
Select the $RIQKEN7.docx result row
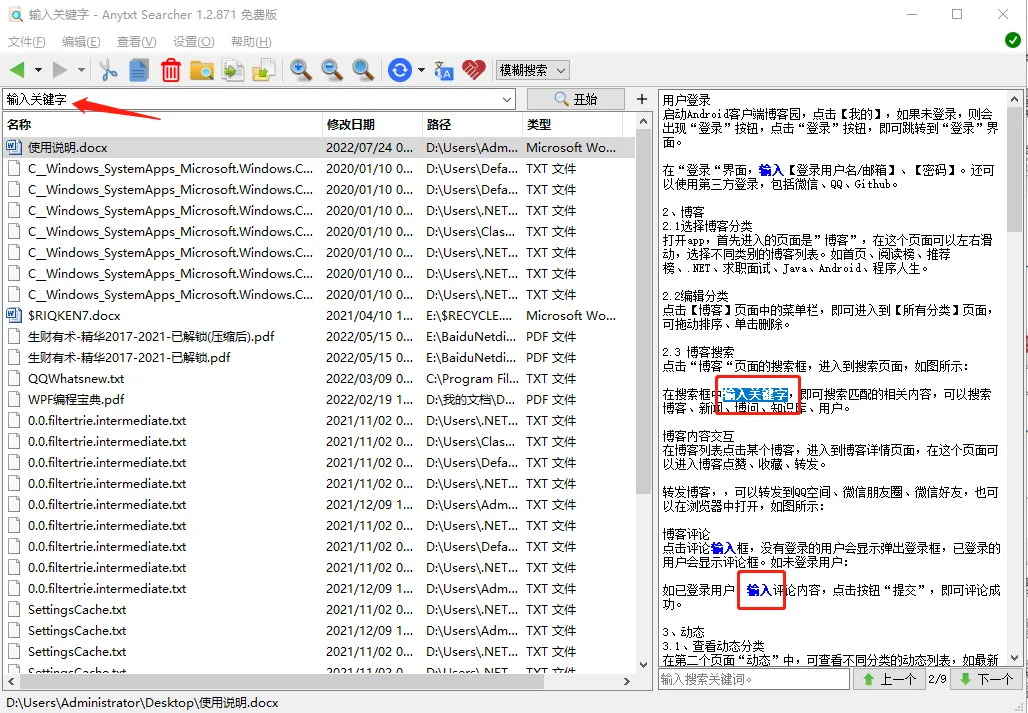[319, 315]
